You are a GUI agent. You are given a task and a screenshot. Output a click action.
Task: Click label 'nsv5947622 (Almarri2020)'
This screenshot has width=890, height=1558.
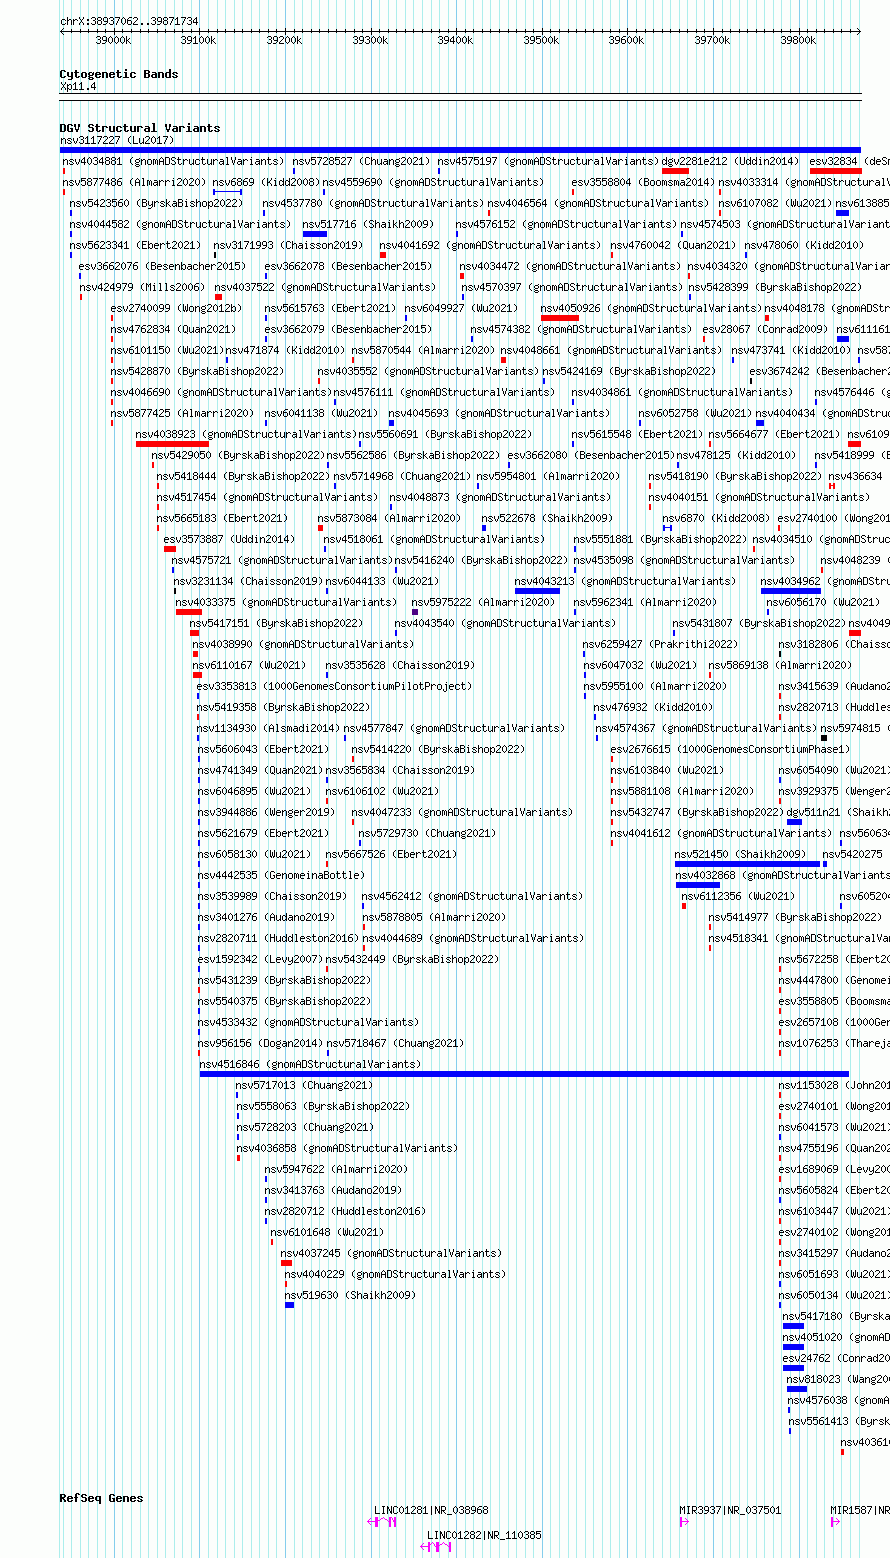[x=336, y=1169]
